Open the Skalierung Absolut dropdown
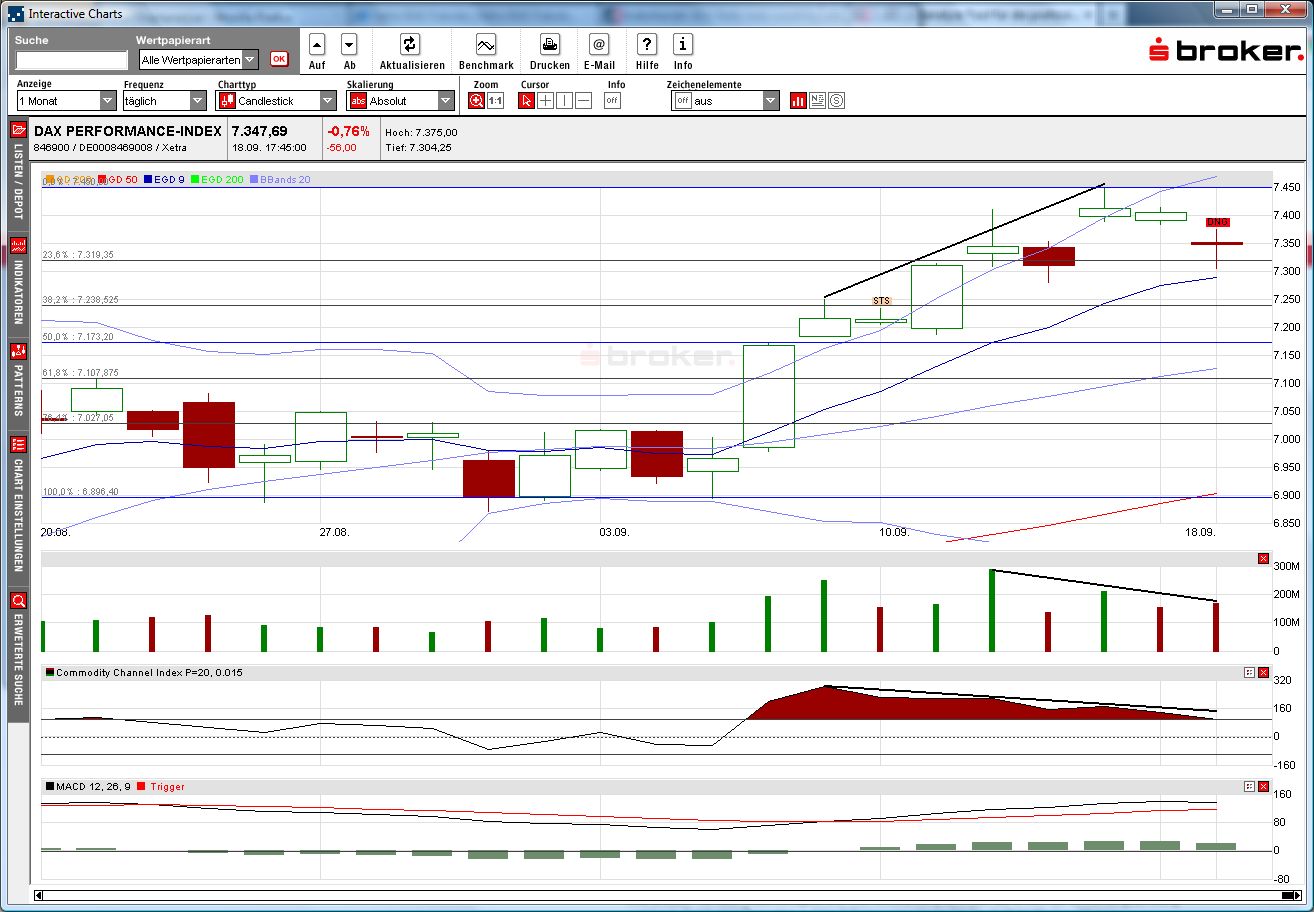The width and height of the screenshot is (1314, 912). tap(401, 101)
